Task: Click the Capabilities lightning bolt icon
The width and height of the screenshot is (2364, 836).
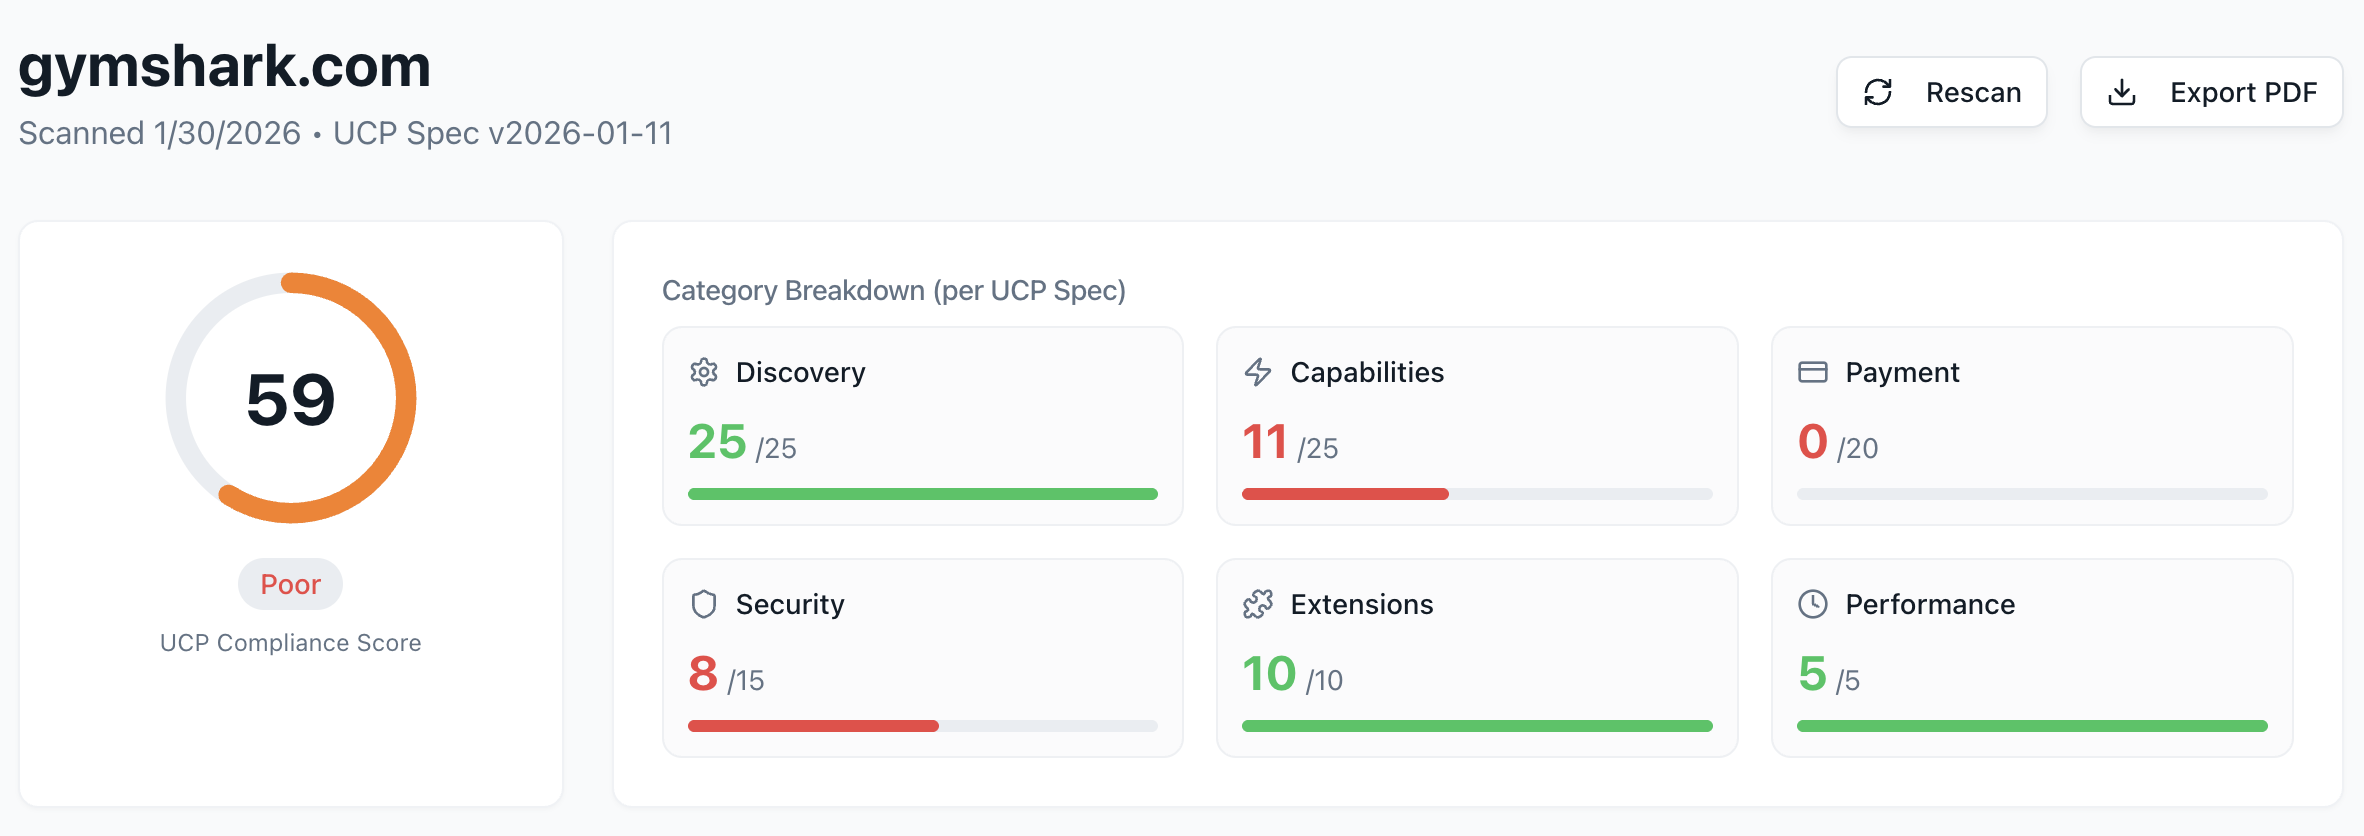Action: click(1258, 372)
